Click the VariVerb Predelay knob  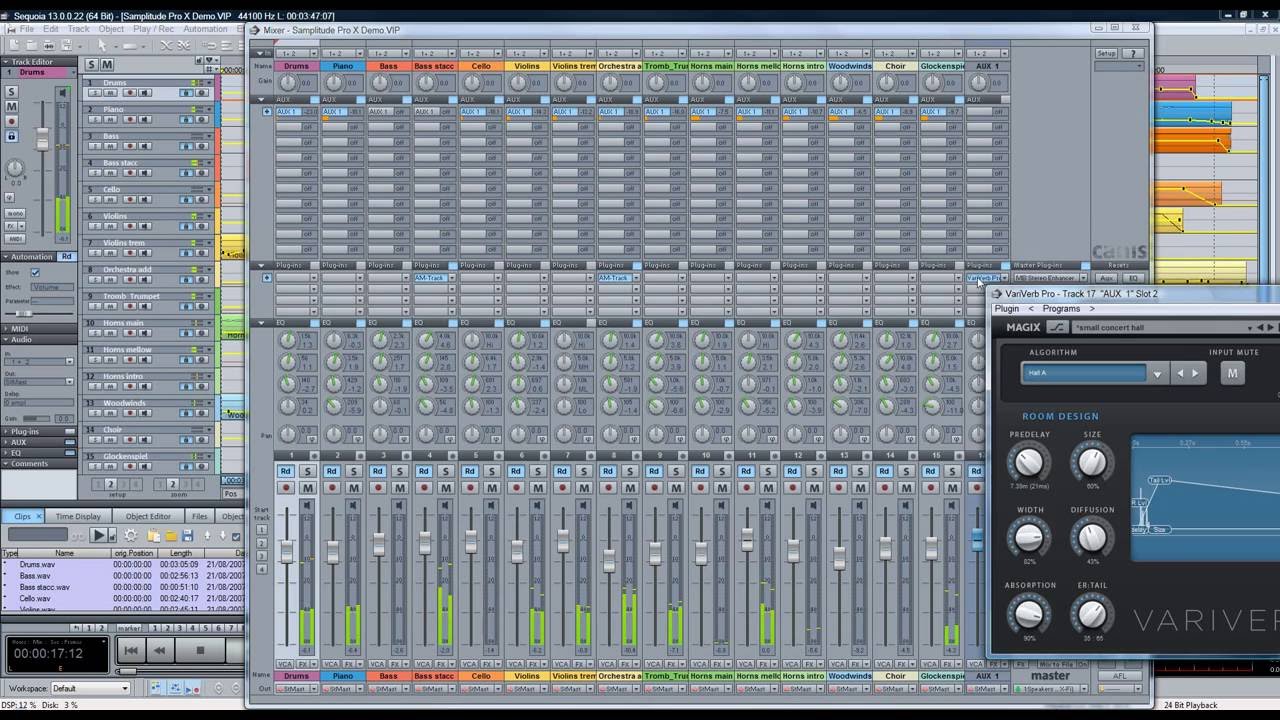pyautogui.click(x=1029, y=462)
